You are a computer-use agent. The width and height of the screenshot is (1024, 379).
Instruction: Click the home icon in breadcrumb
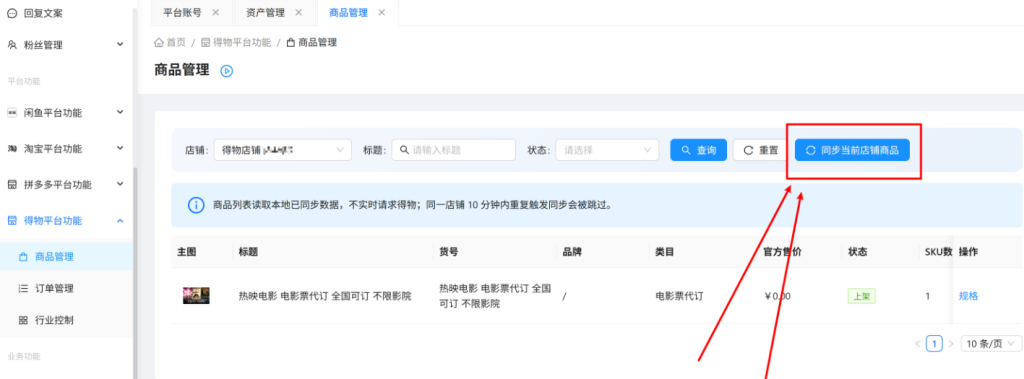tap(159, 42)
